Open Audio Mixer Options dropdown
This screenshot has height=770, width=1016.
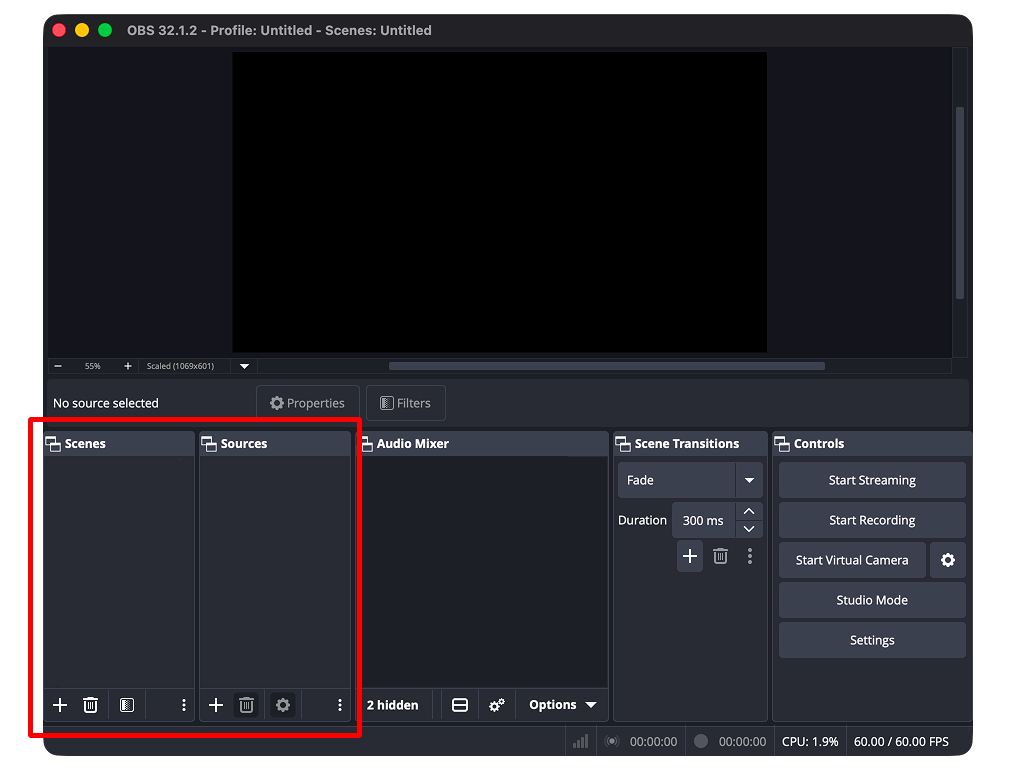562,705
